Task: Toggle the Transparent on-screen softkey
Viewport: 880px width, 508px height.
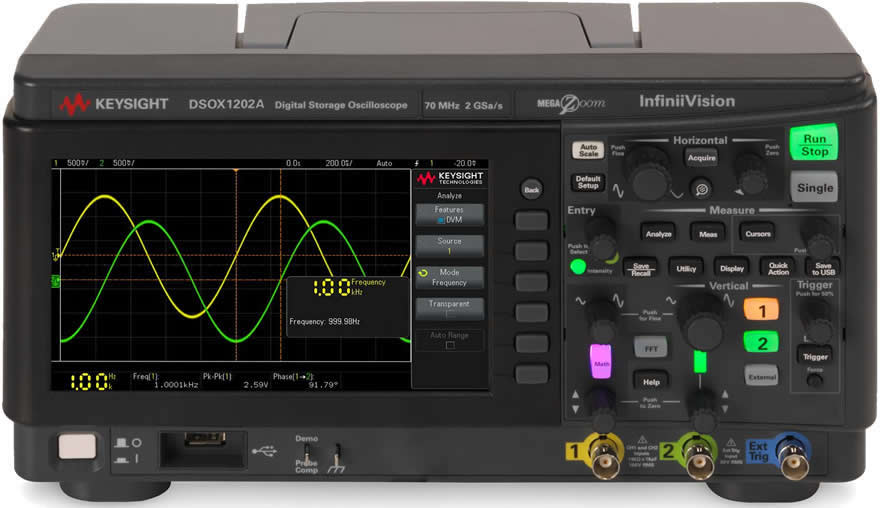Action: (x=449, y=308)
